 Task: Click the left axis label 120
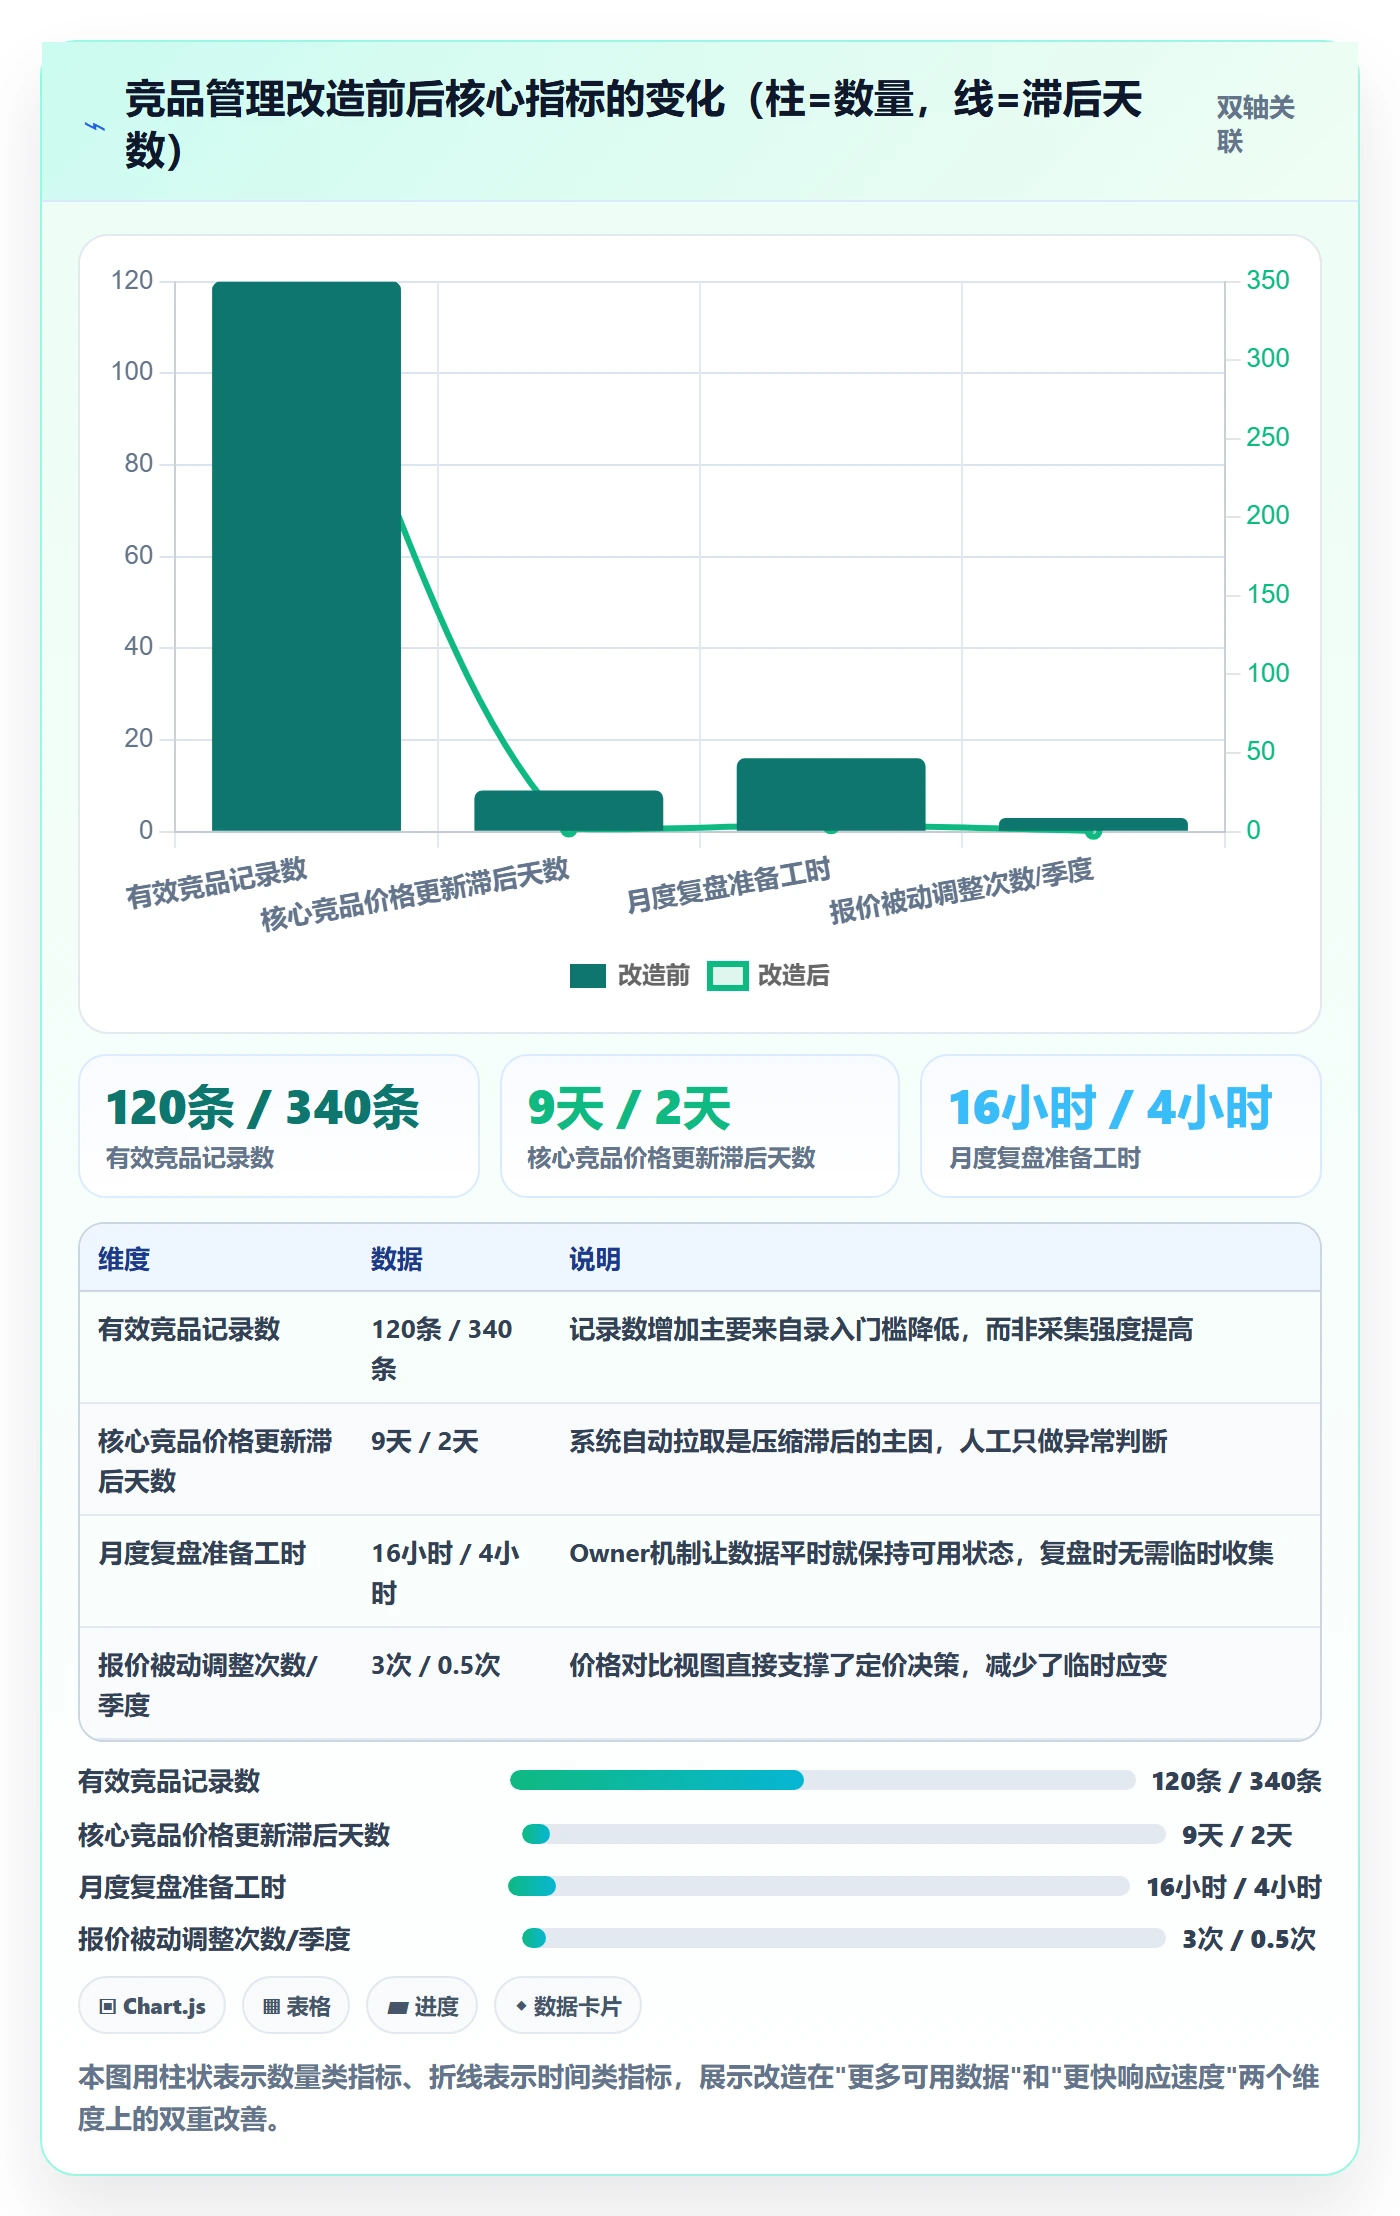[132, 280]
